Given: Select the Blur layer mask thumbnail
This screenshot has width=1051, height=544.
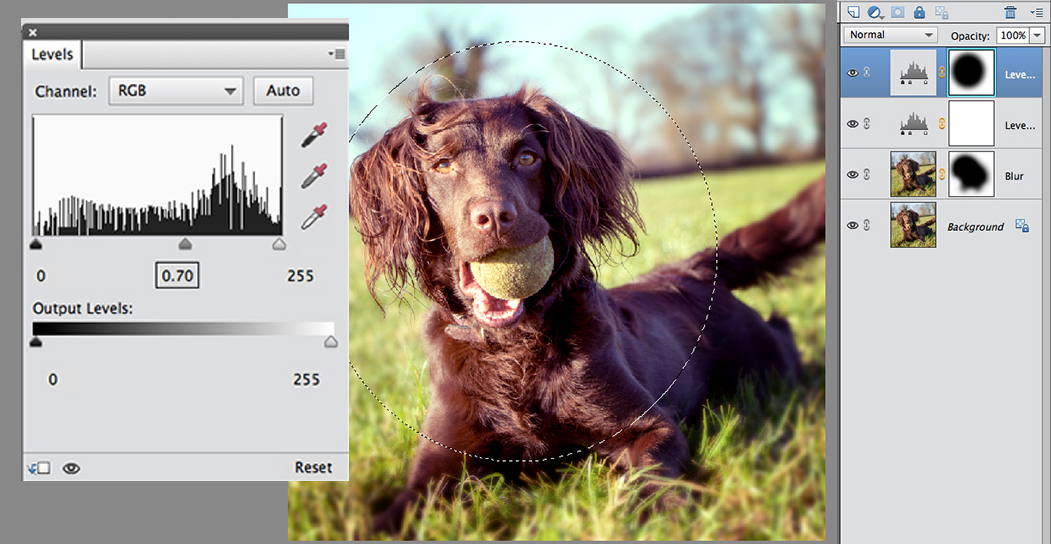Looking at the screenshot, I should 971,174.
